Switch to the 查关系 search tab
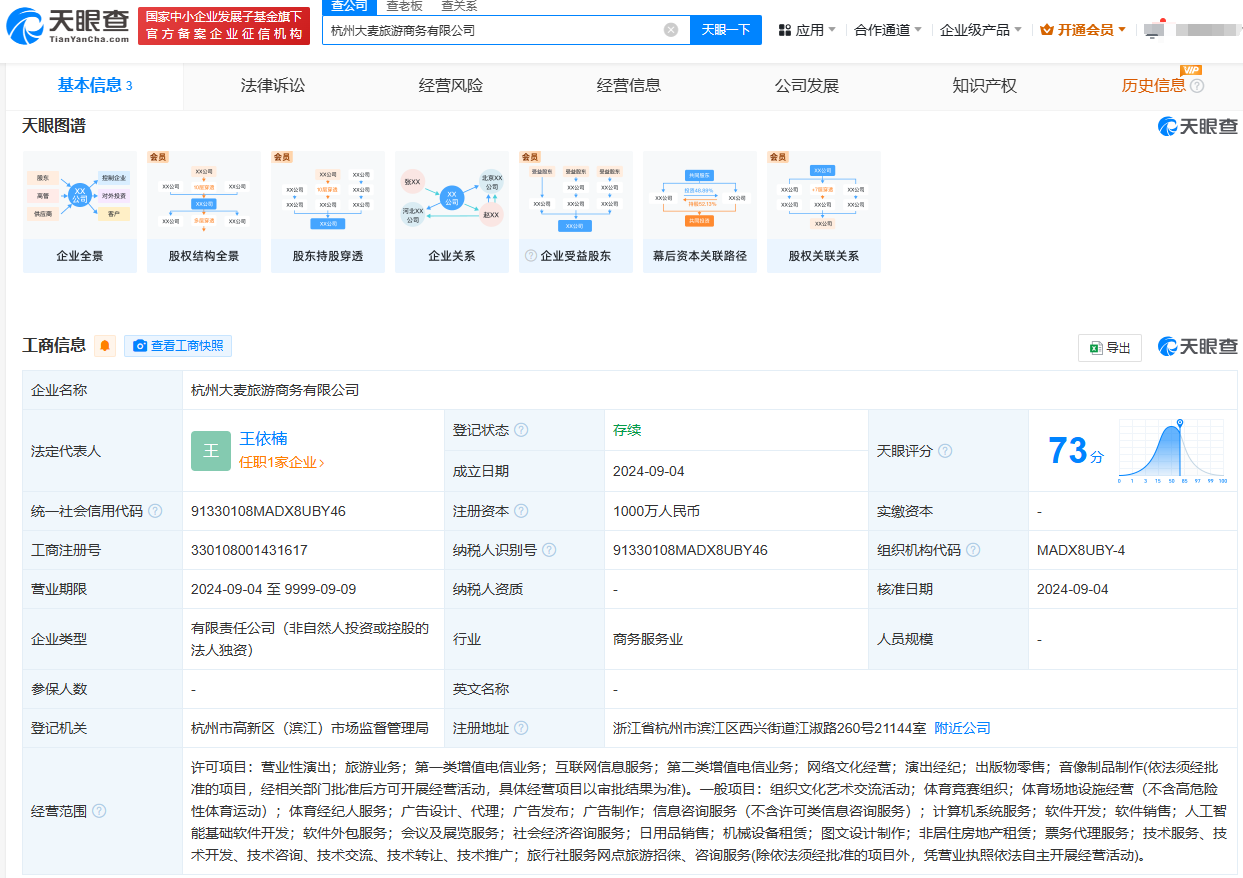Viewport: 1243px width, 878px height. point(459,6)
